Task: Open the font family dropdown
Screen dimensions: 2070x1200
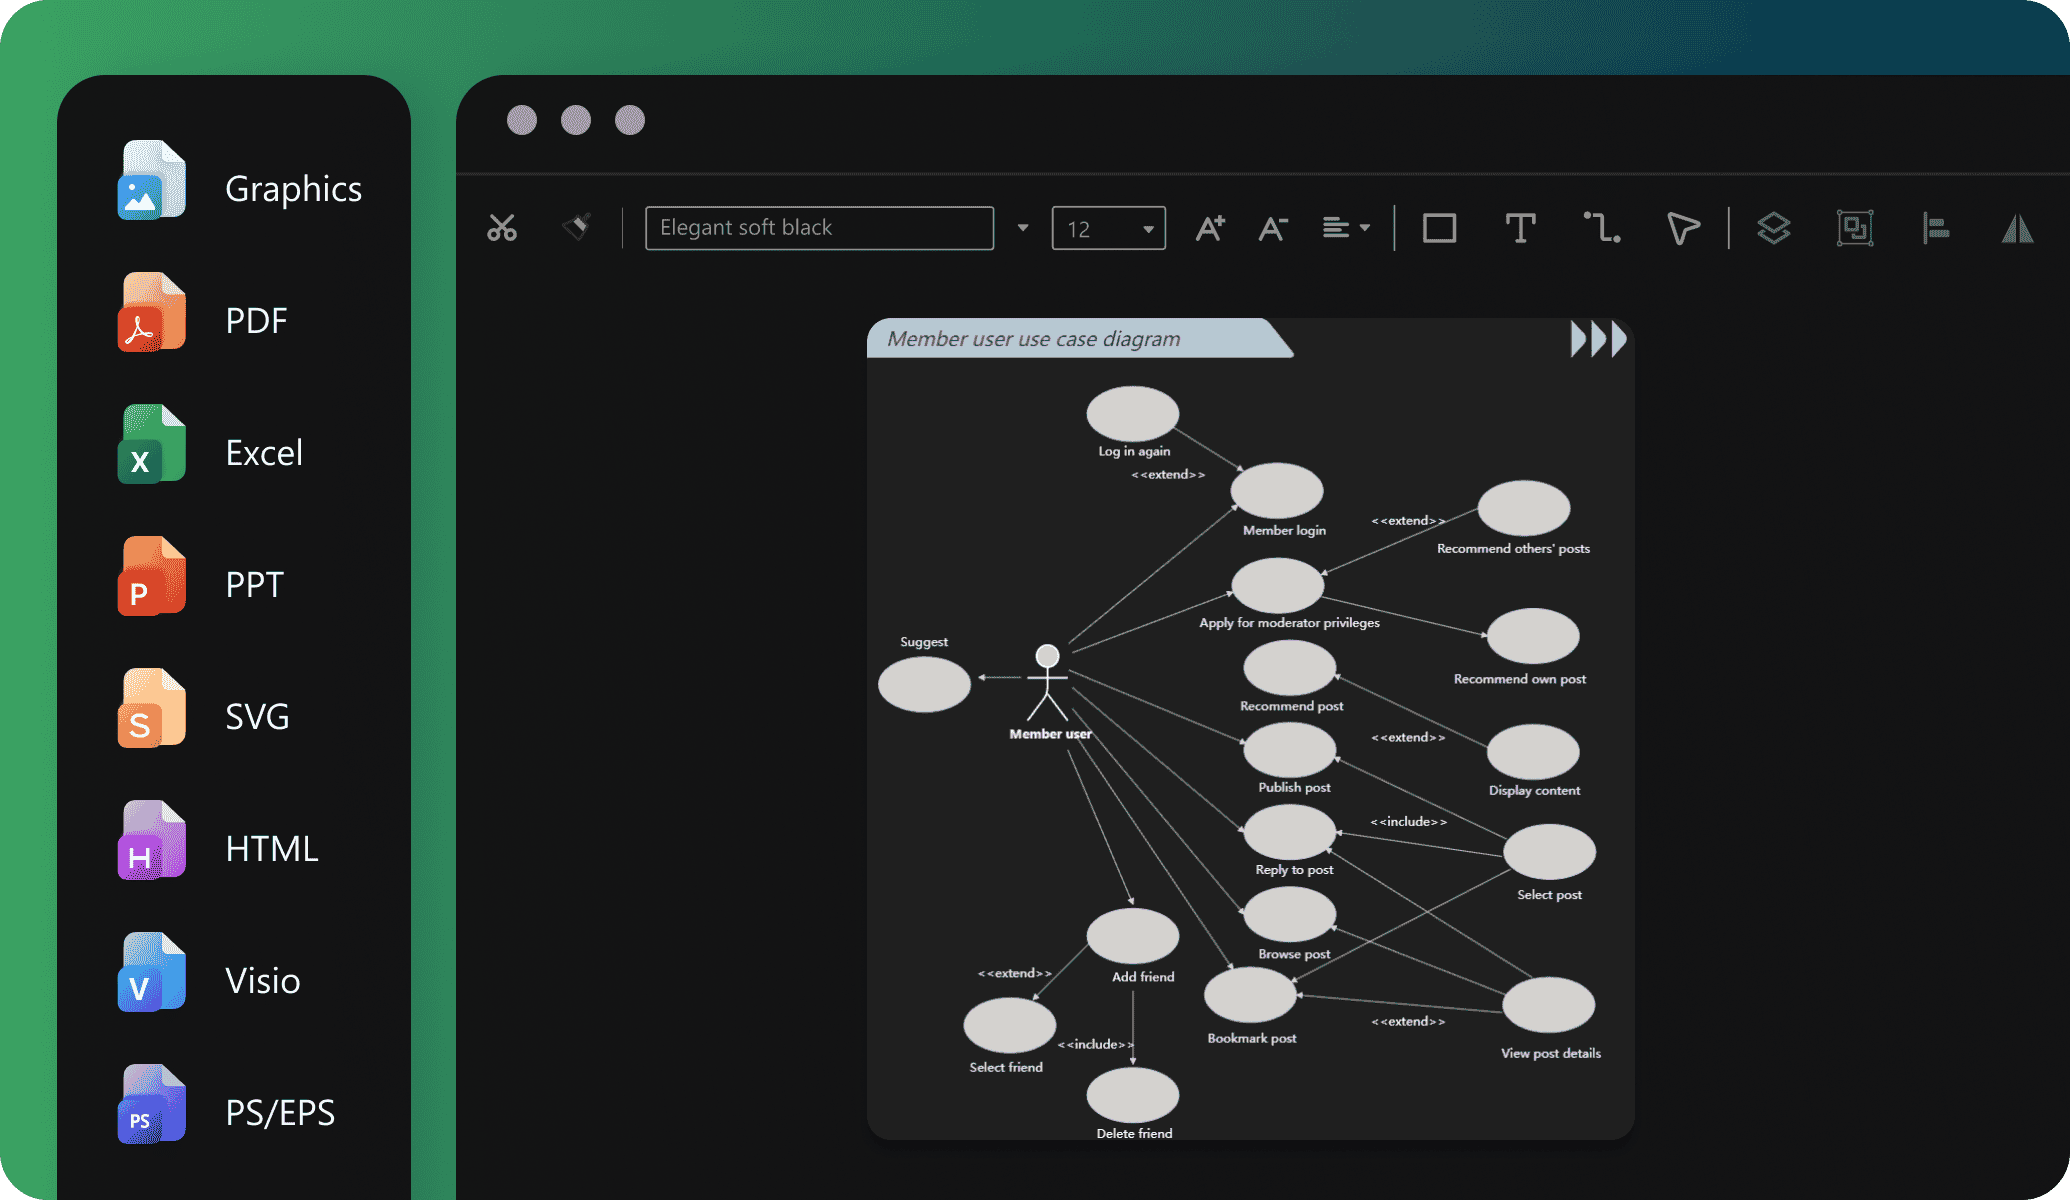Action: click(x=1023, y=227)
